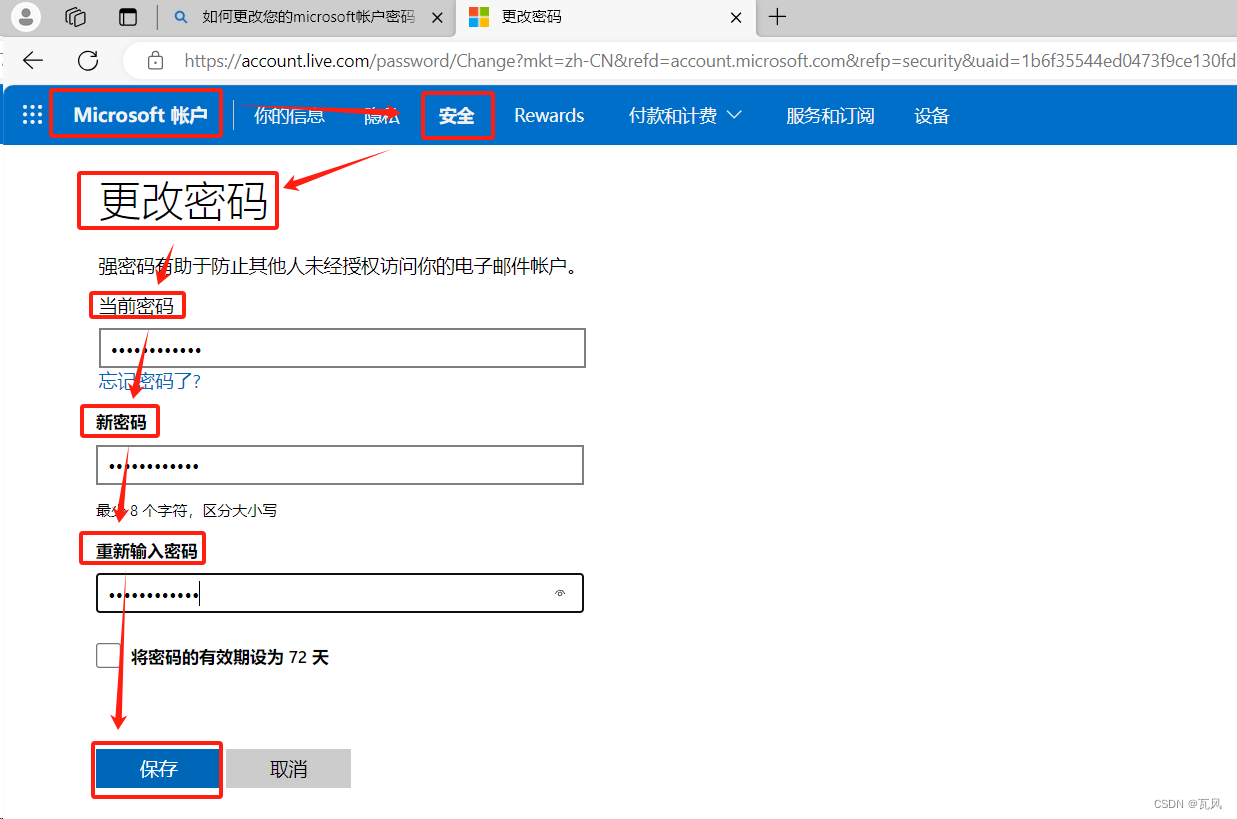
Task: Close the 如何更改您的microsoft帐户密码 tab
Action: click(436, 17)
